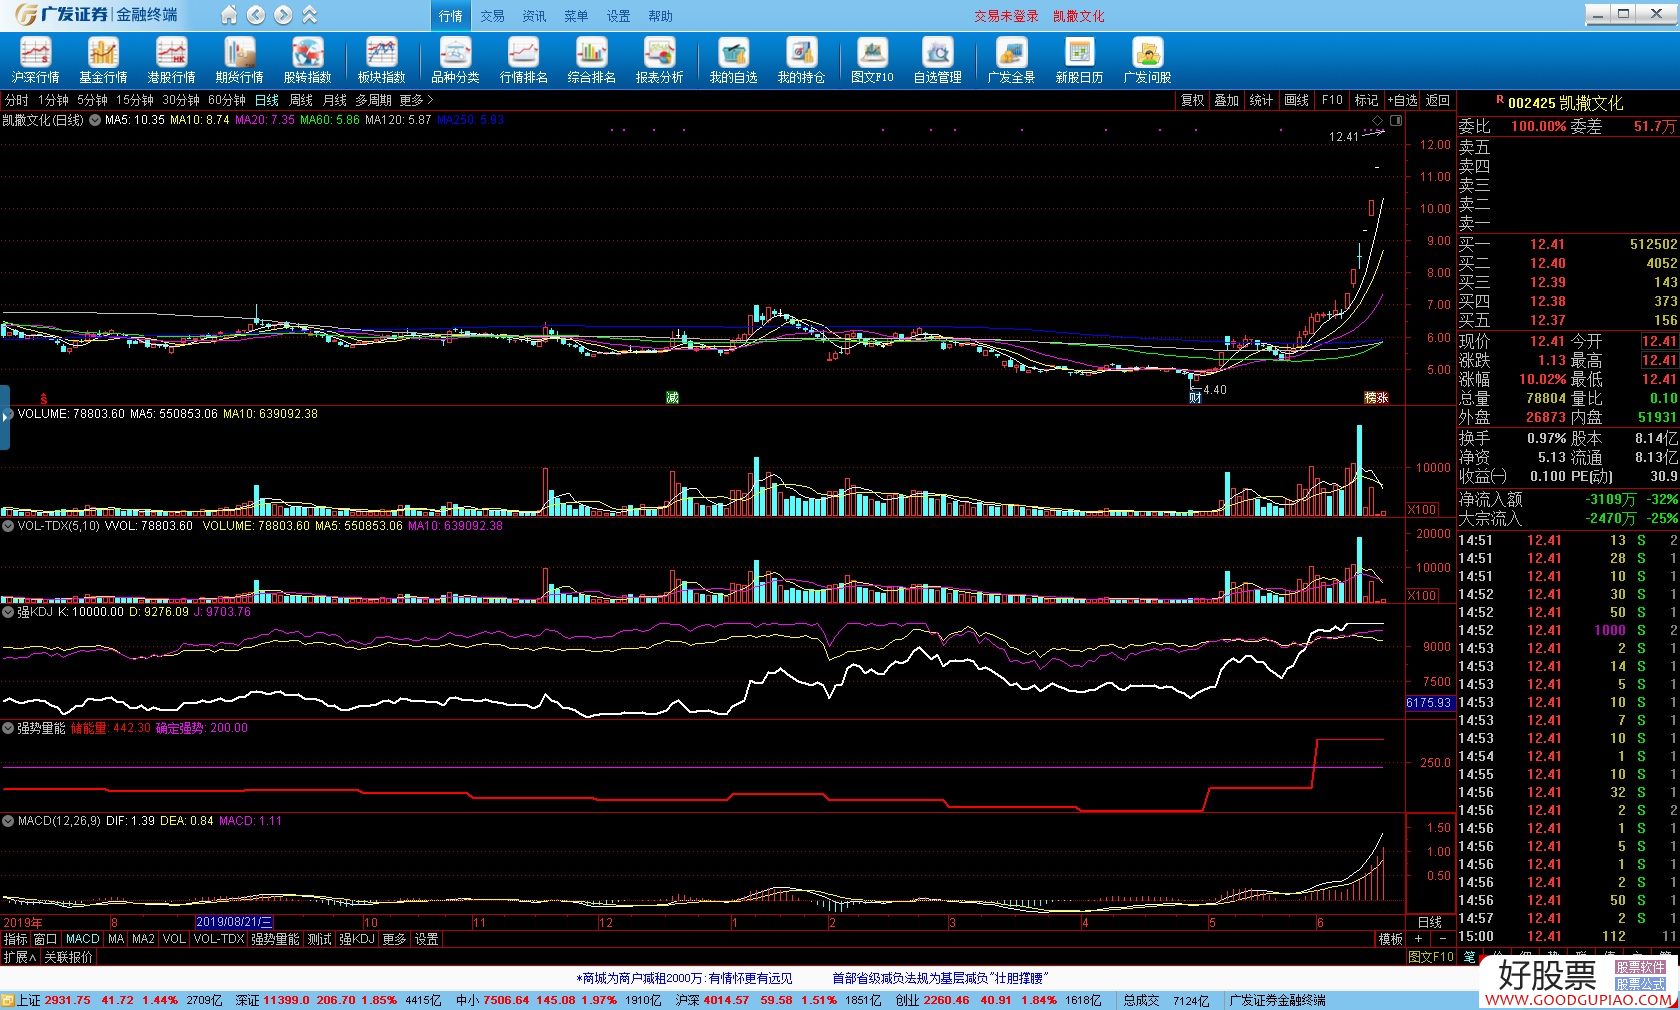Screen dimensions: 1680x1010
Task: Open 品种分类 category icon
Action: coord(455,60)
